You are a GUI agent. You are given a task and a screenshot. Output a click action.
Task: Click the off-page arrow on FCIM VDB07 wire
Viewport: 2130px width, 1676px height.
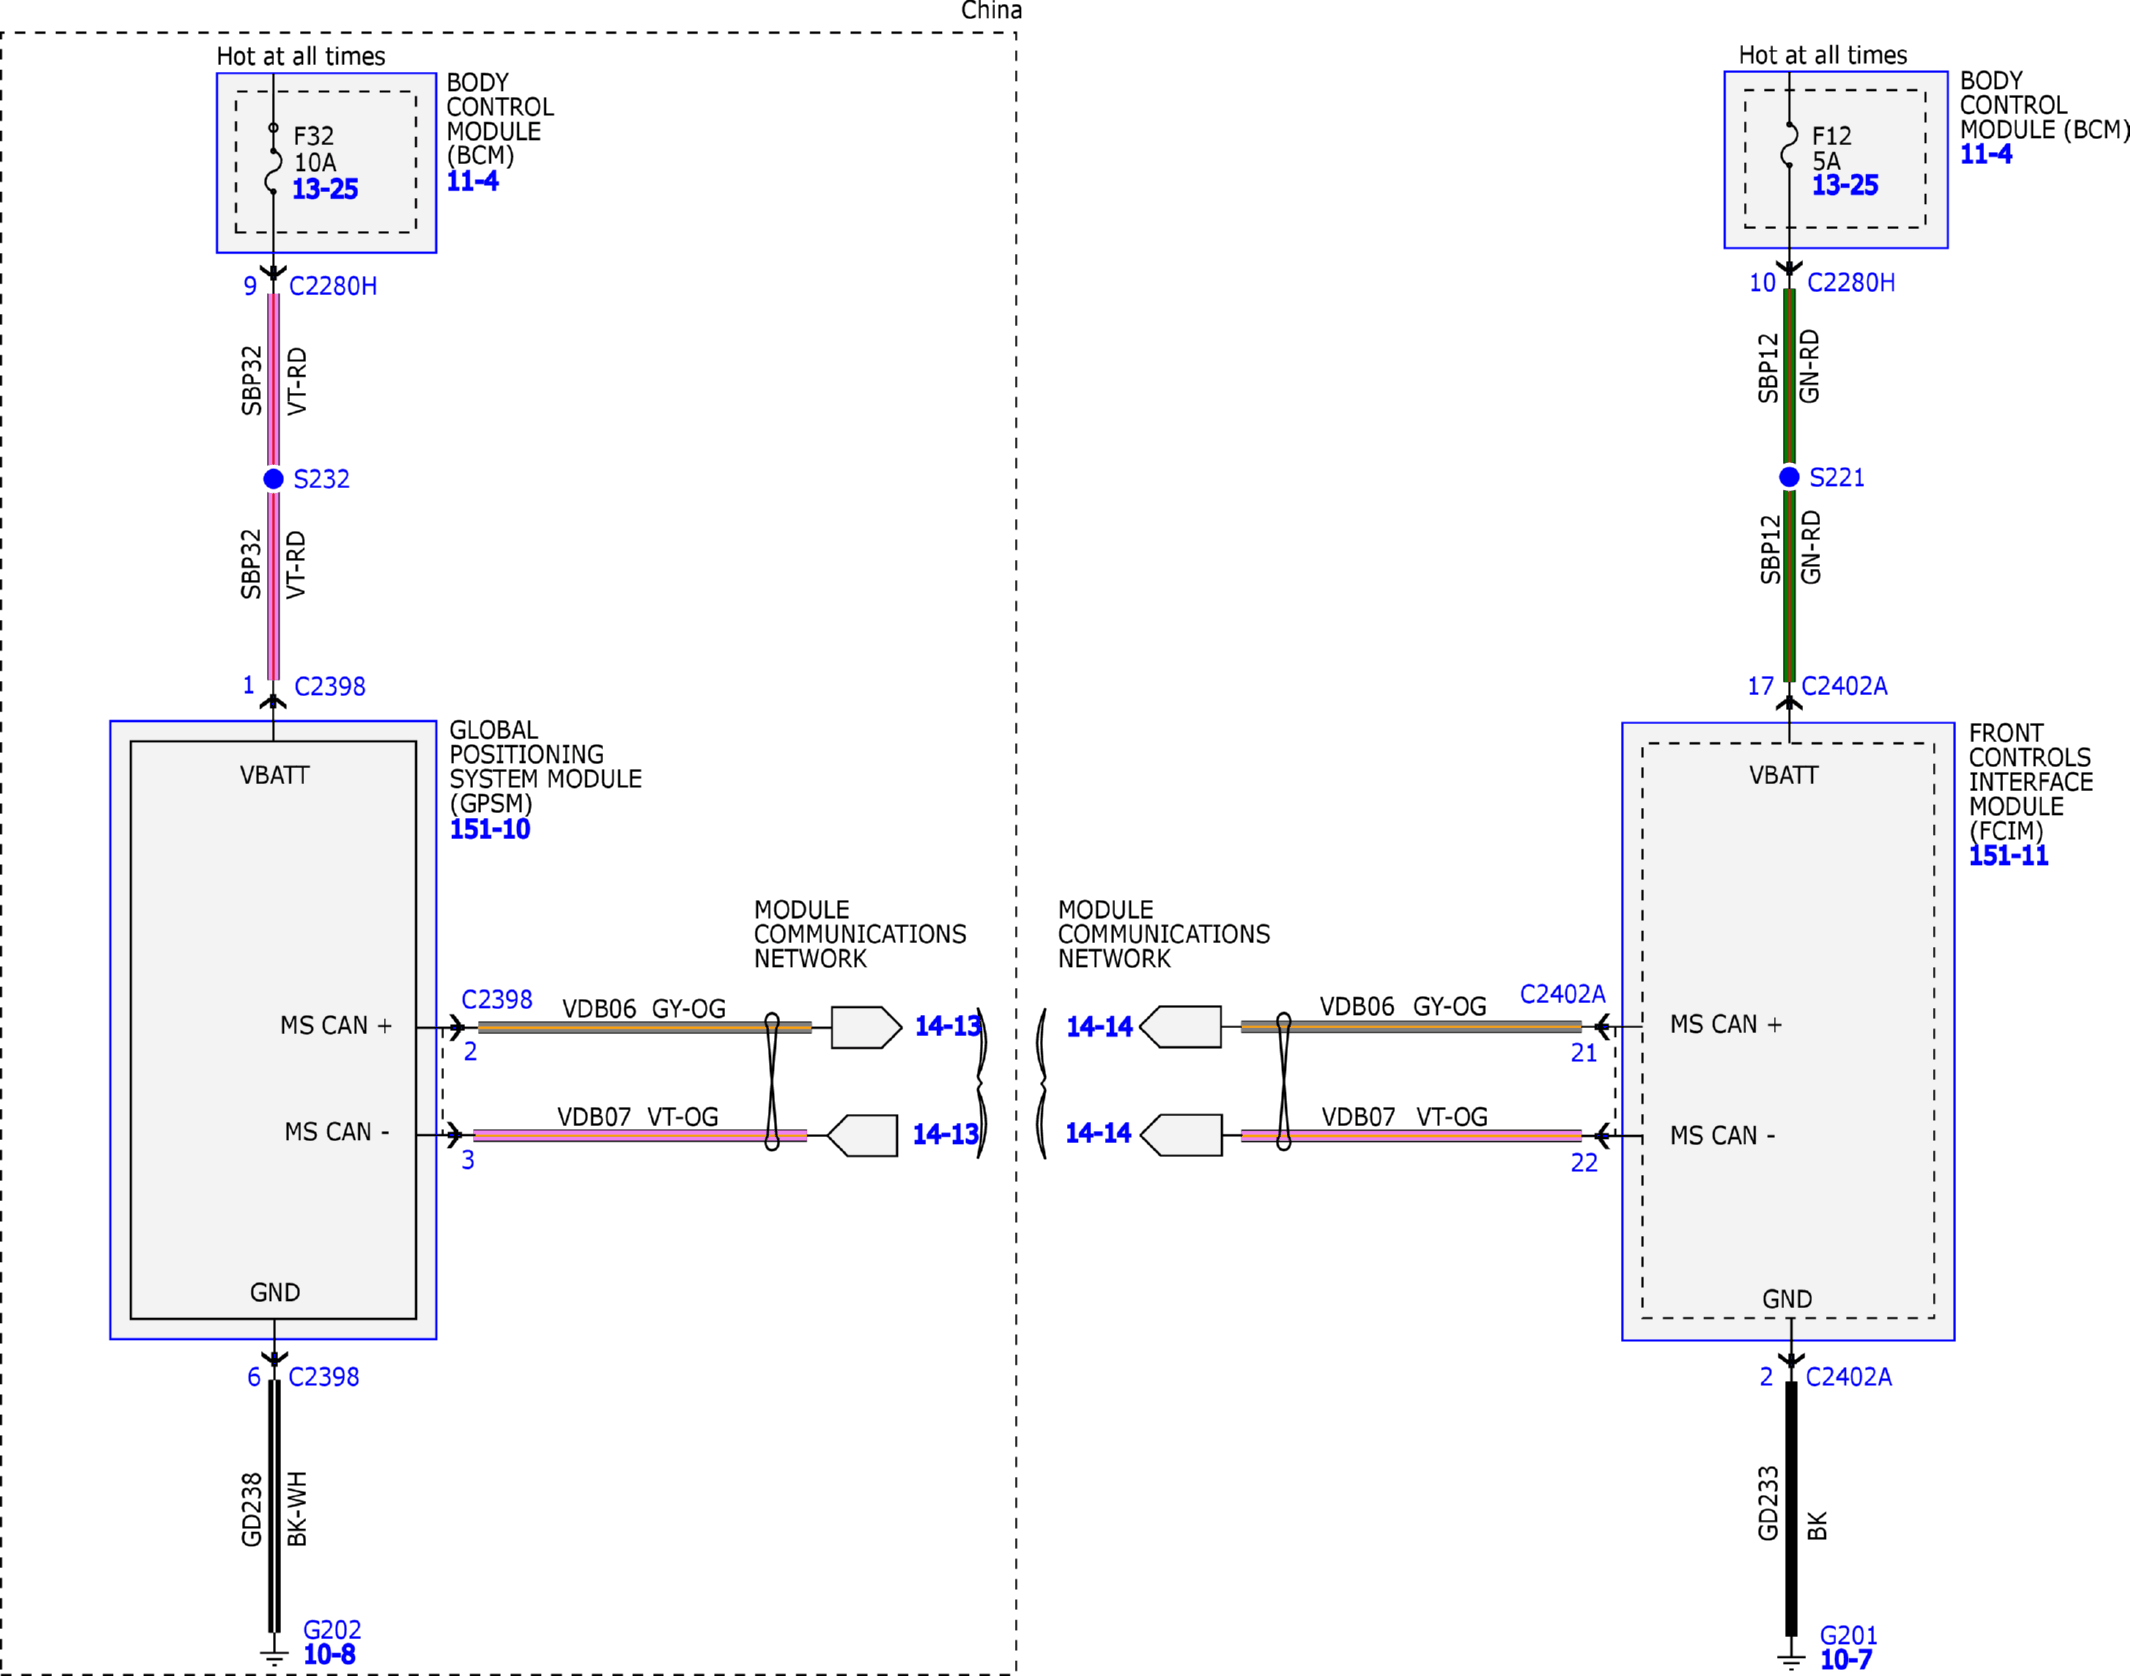pos(1181,1135)
